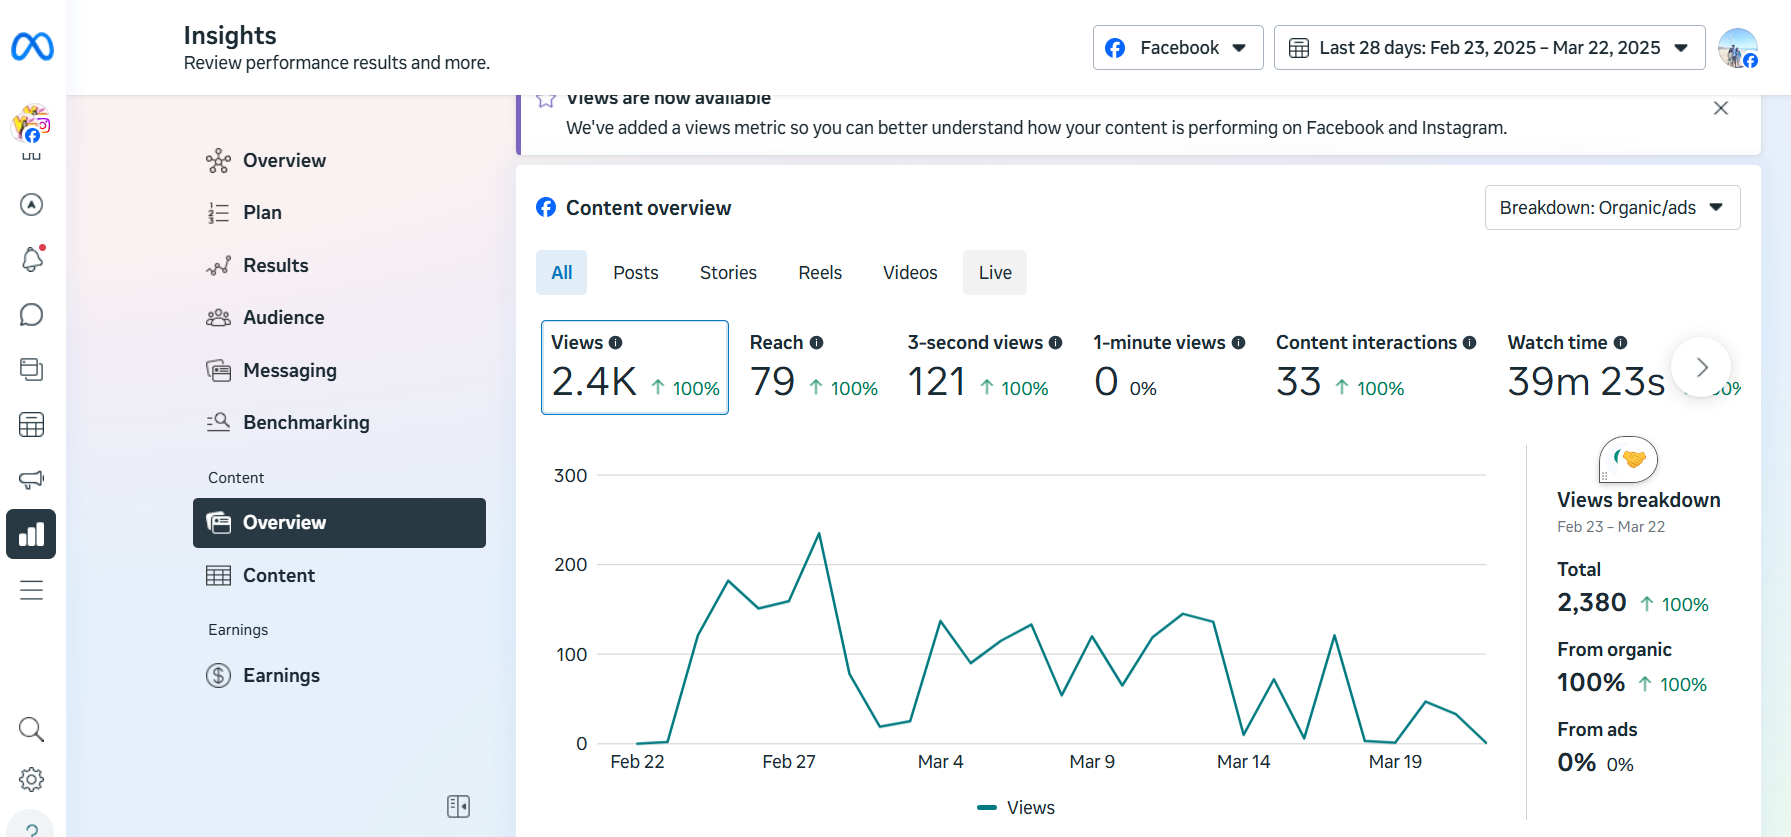
Task: Click the search magnifier icon
Action: pyautogui.click(x=32, y=729)
